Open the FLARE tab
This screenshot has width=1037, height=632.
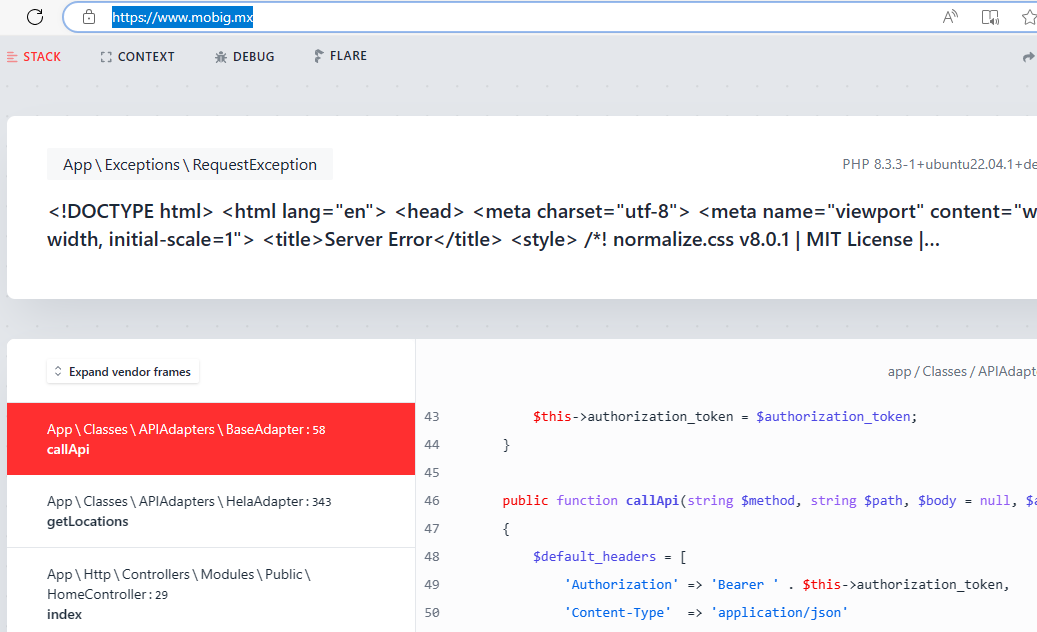340,56
